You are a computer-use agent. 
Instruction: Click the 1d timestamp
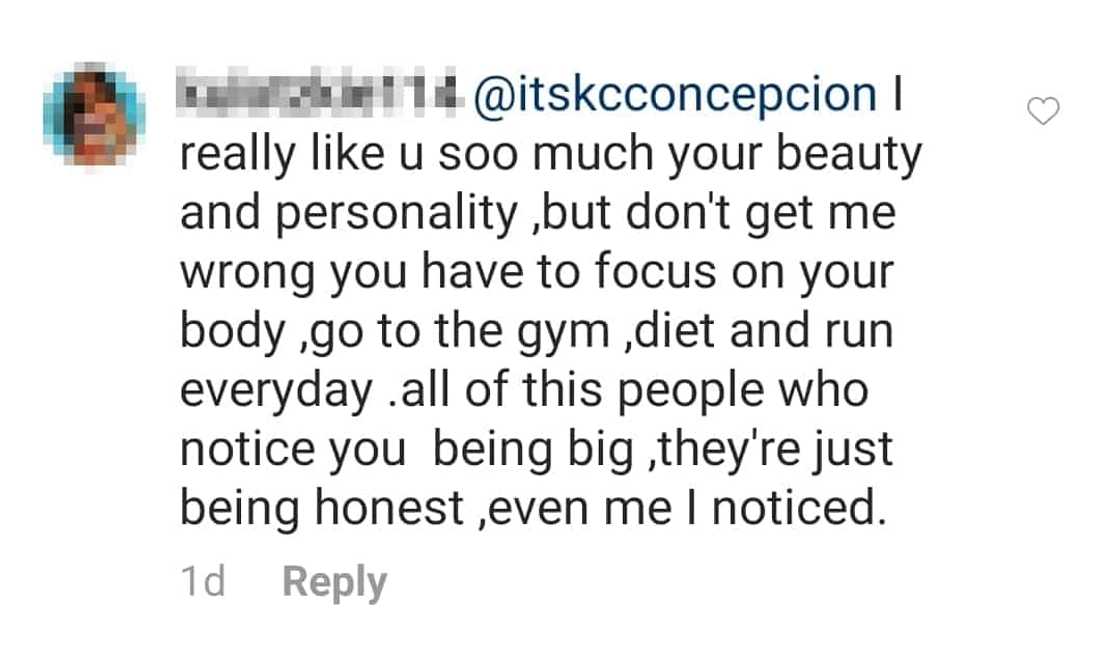203,582
